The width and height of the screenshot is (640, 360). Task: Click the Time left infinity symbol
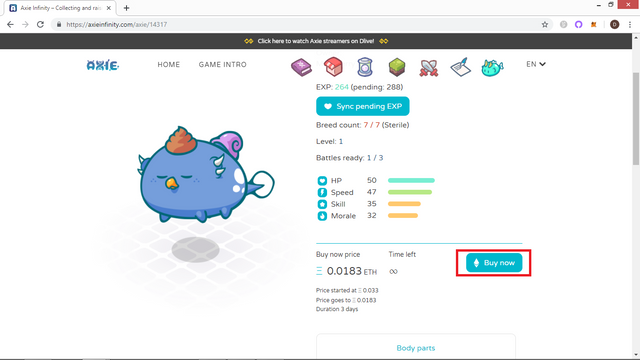point(393,271)
